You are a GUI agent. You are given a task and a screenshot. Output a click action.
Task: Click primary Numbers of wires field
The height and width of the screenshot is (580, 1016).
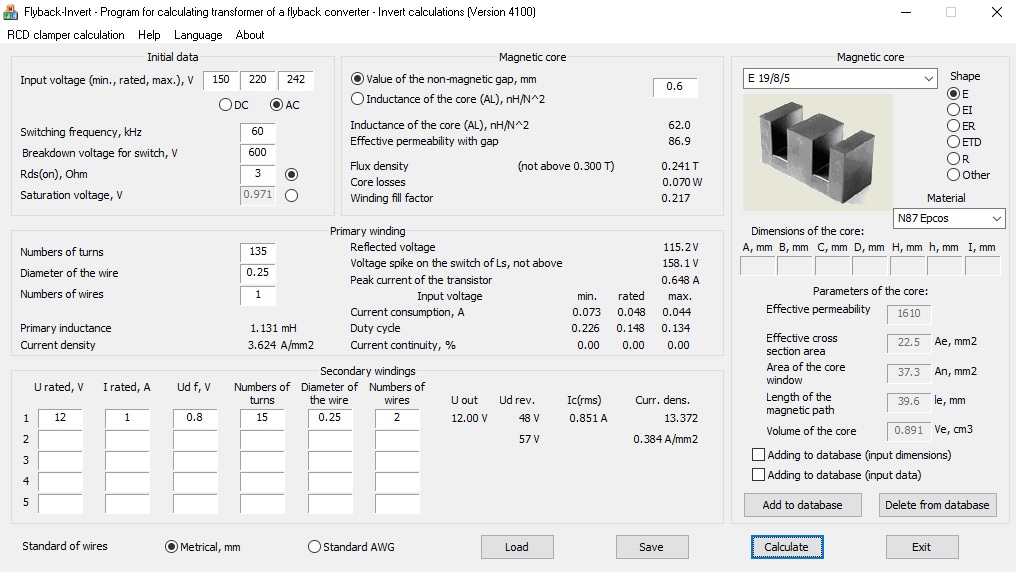click(257, 295)
